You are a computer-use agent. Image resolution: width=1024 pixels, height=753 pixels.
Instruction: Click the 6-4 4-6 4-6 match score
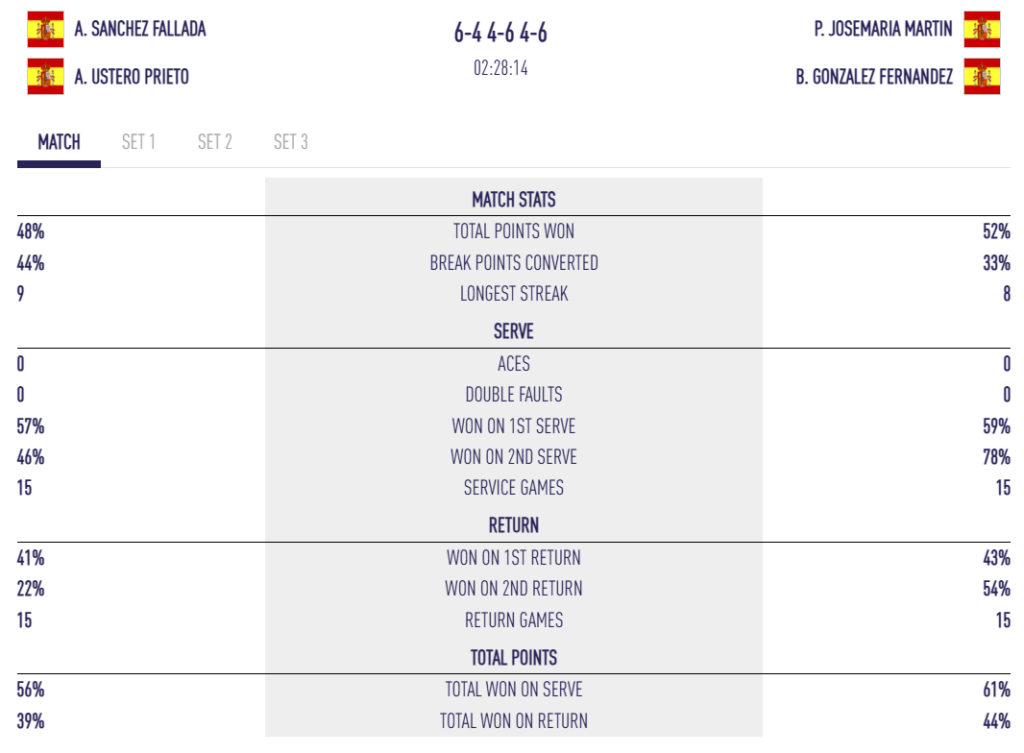[501, 33]
